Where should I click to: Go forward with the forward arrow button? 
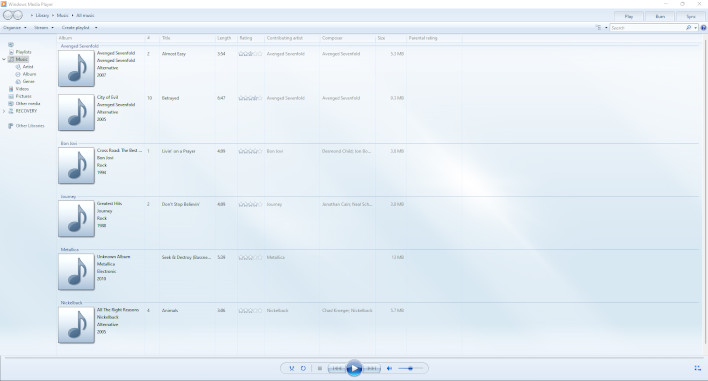point(18,15)
